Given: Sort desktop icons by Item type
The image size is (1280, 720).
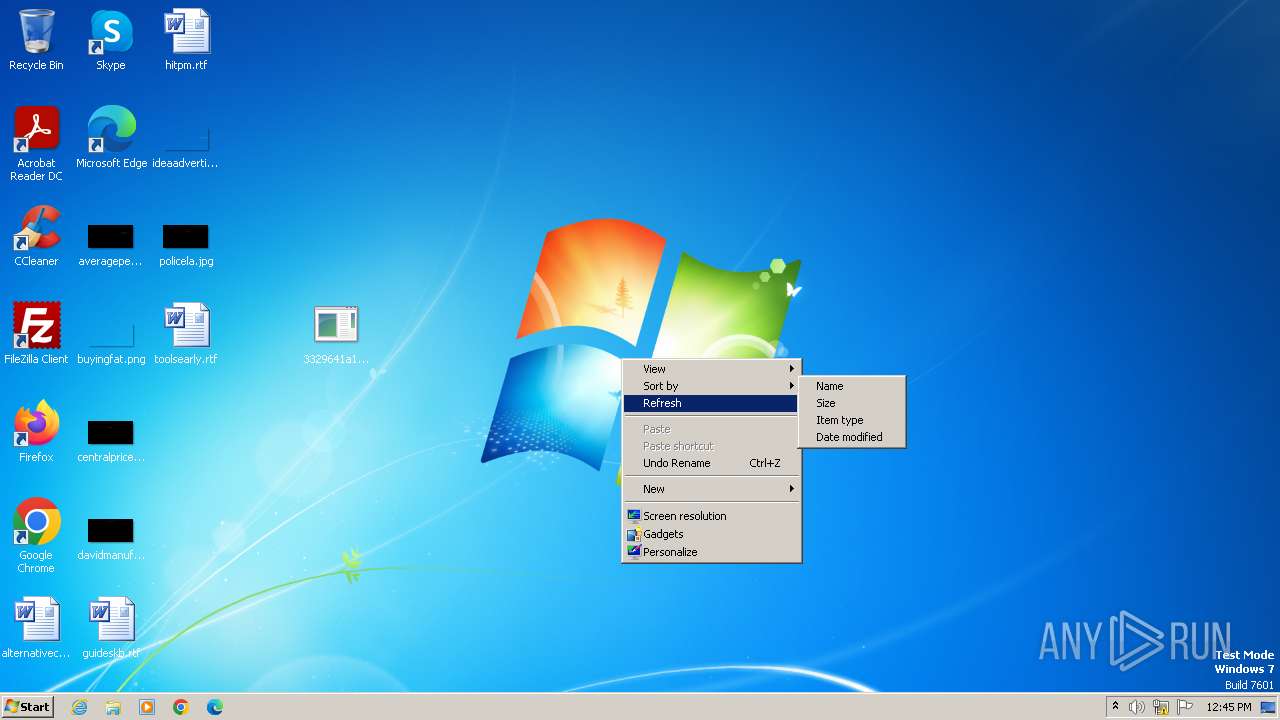Looking at the screenshot, I should click(852, 420).
